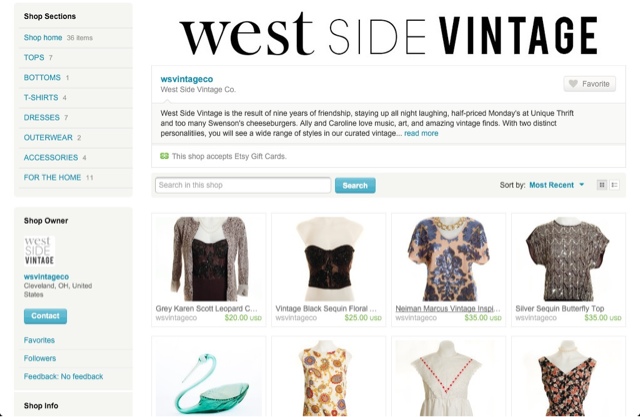Viewport: 640px width, 417px height.
Task: Open wsvintageco shop name link
Action: 187,79
